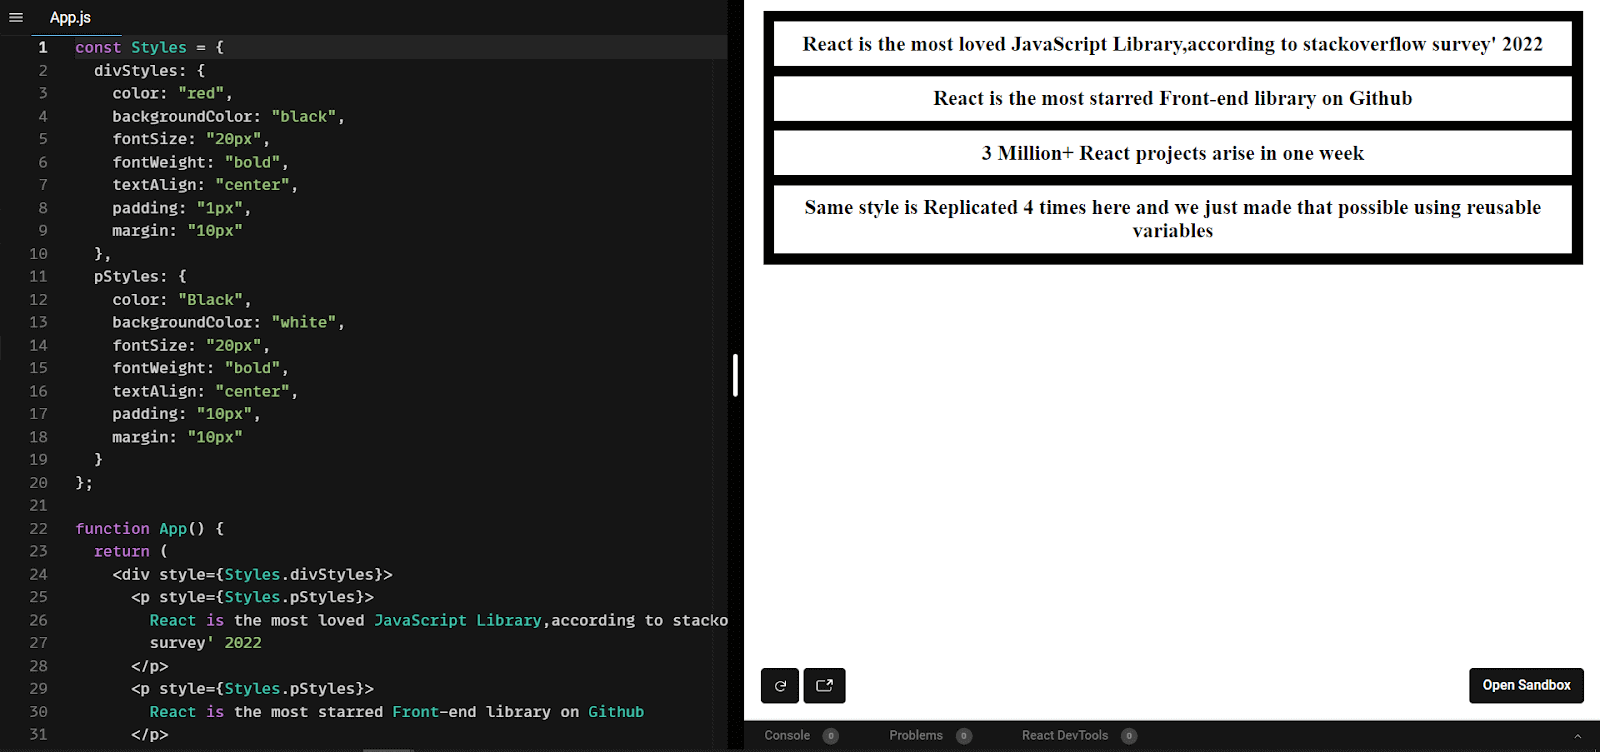Click the '3 Million+ React projects' paragraph
The width and height of the screenshot is (1600, 752).
[x=1172, y=153]
